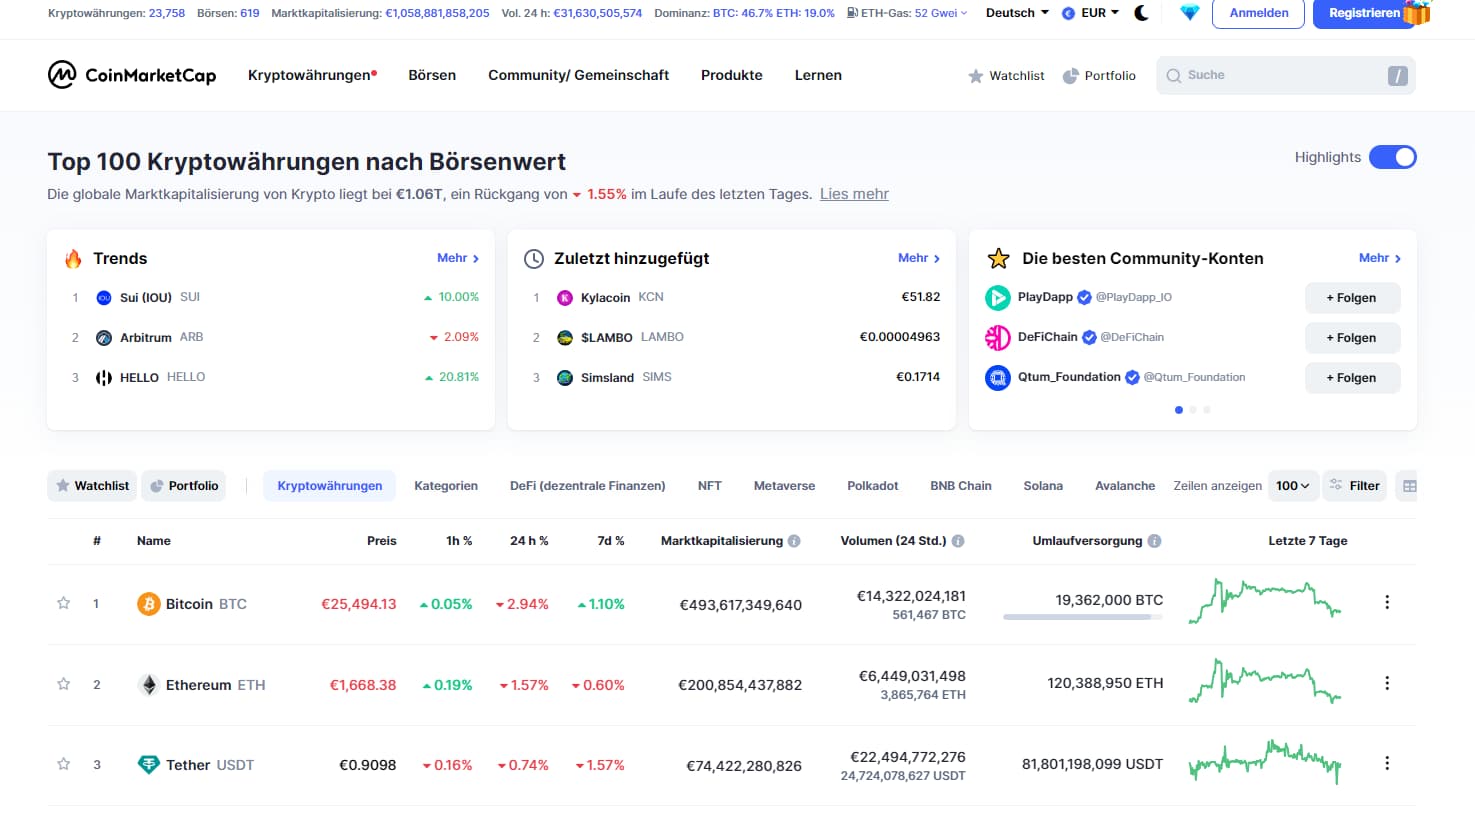Click the CoinMarketCap logo
Screen dimensions: 1475x817
tap(132, 75)
